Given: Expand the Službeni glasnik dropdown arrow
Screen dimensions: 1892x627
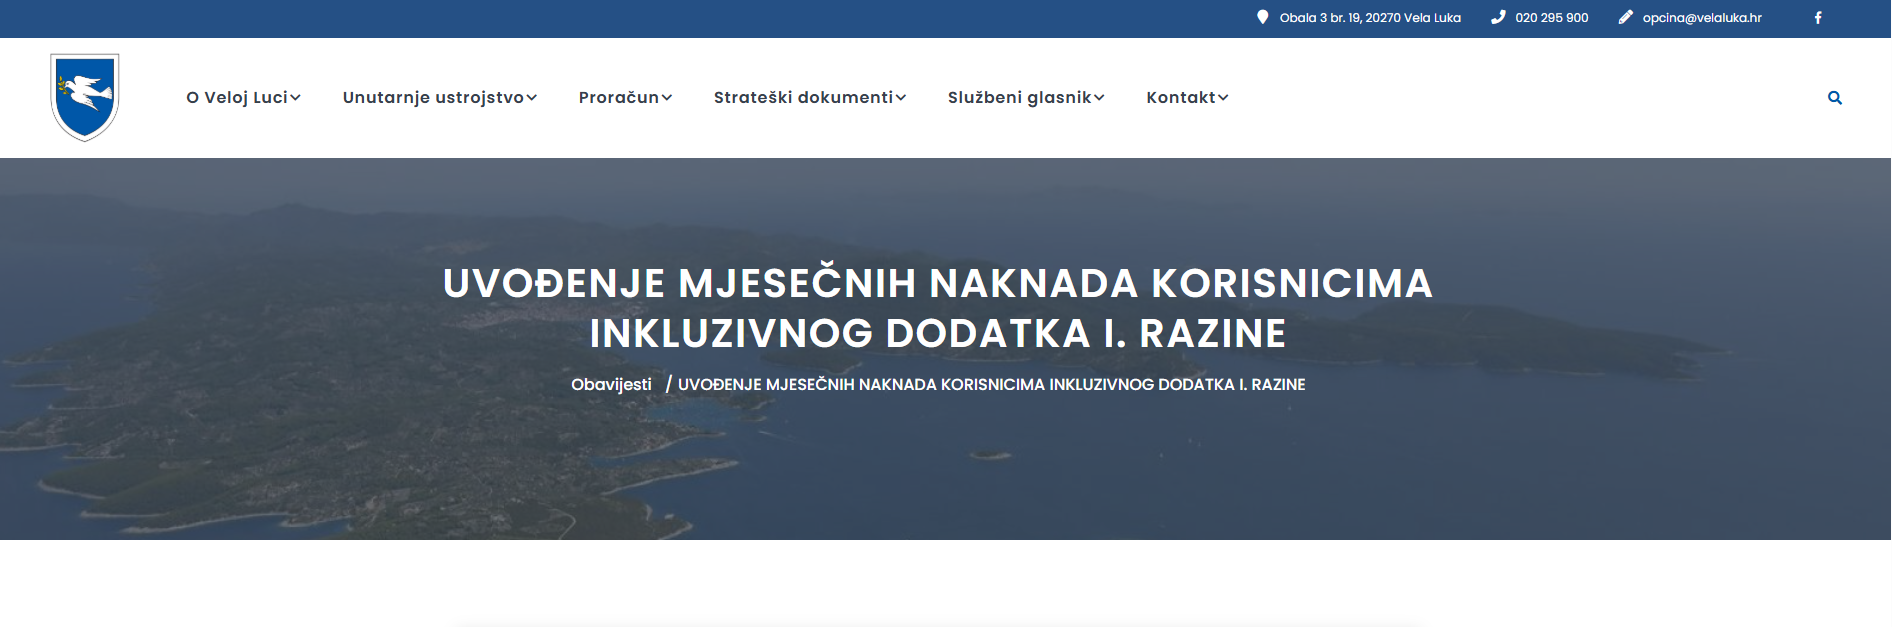Looking at the screenshot, I should (x=1099, y=98).
